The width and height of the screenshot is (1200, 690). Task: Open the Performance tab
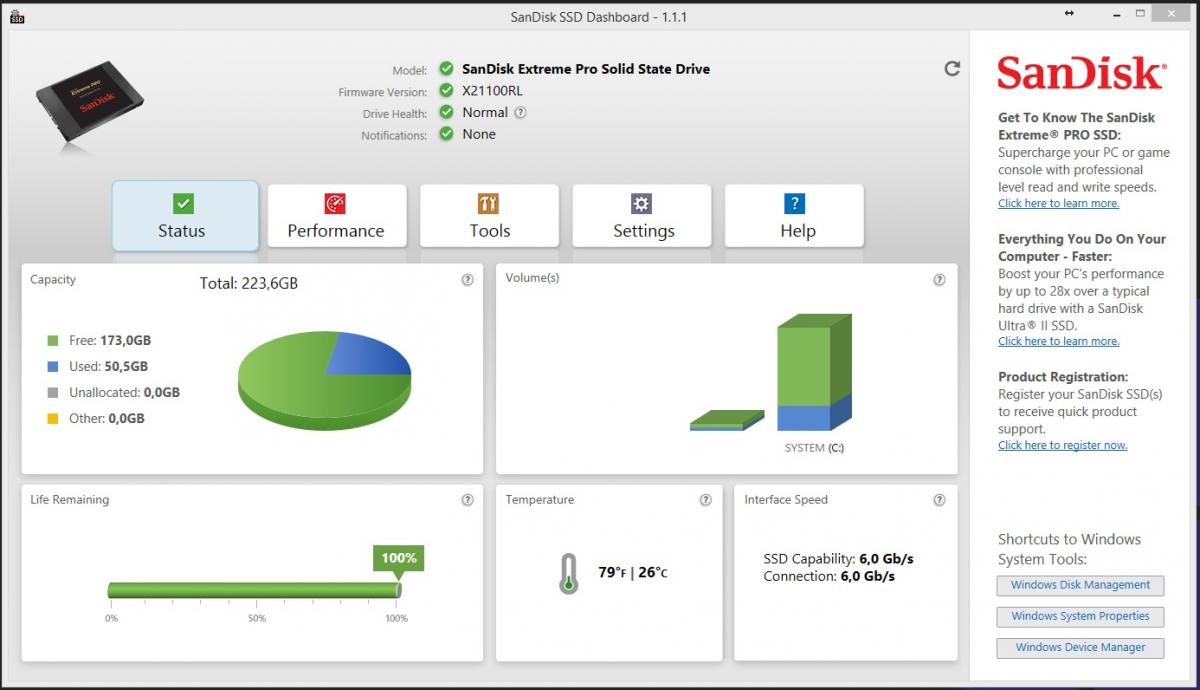pos(336,215)
